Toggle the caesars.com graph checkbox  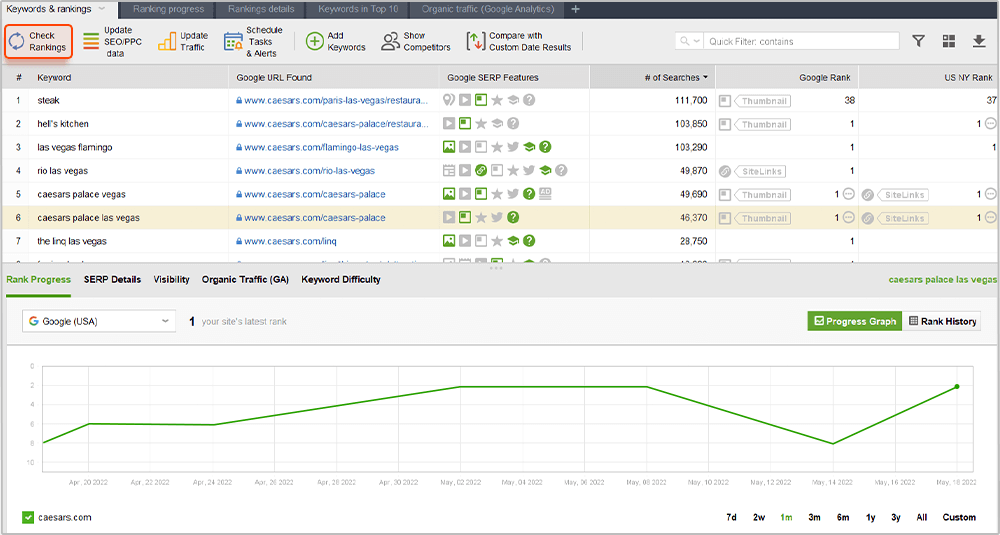pos(27,517)
